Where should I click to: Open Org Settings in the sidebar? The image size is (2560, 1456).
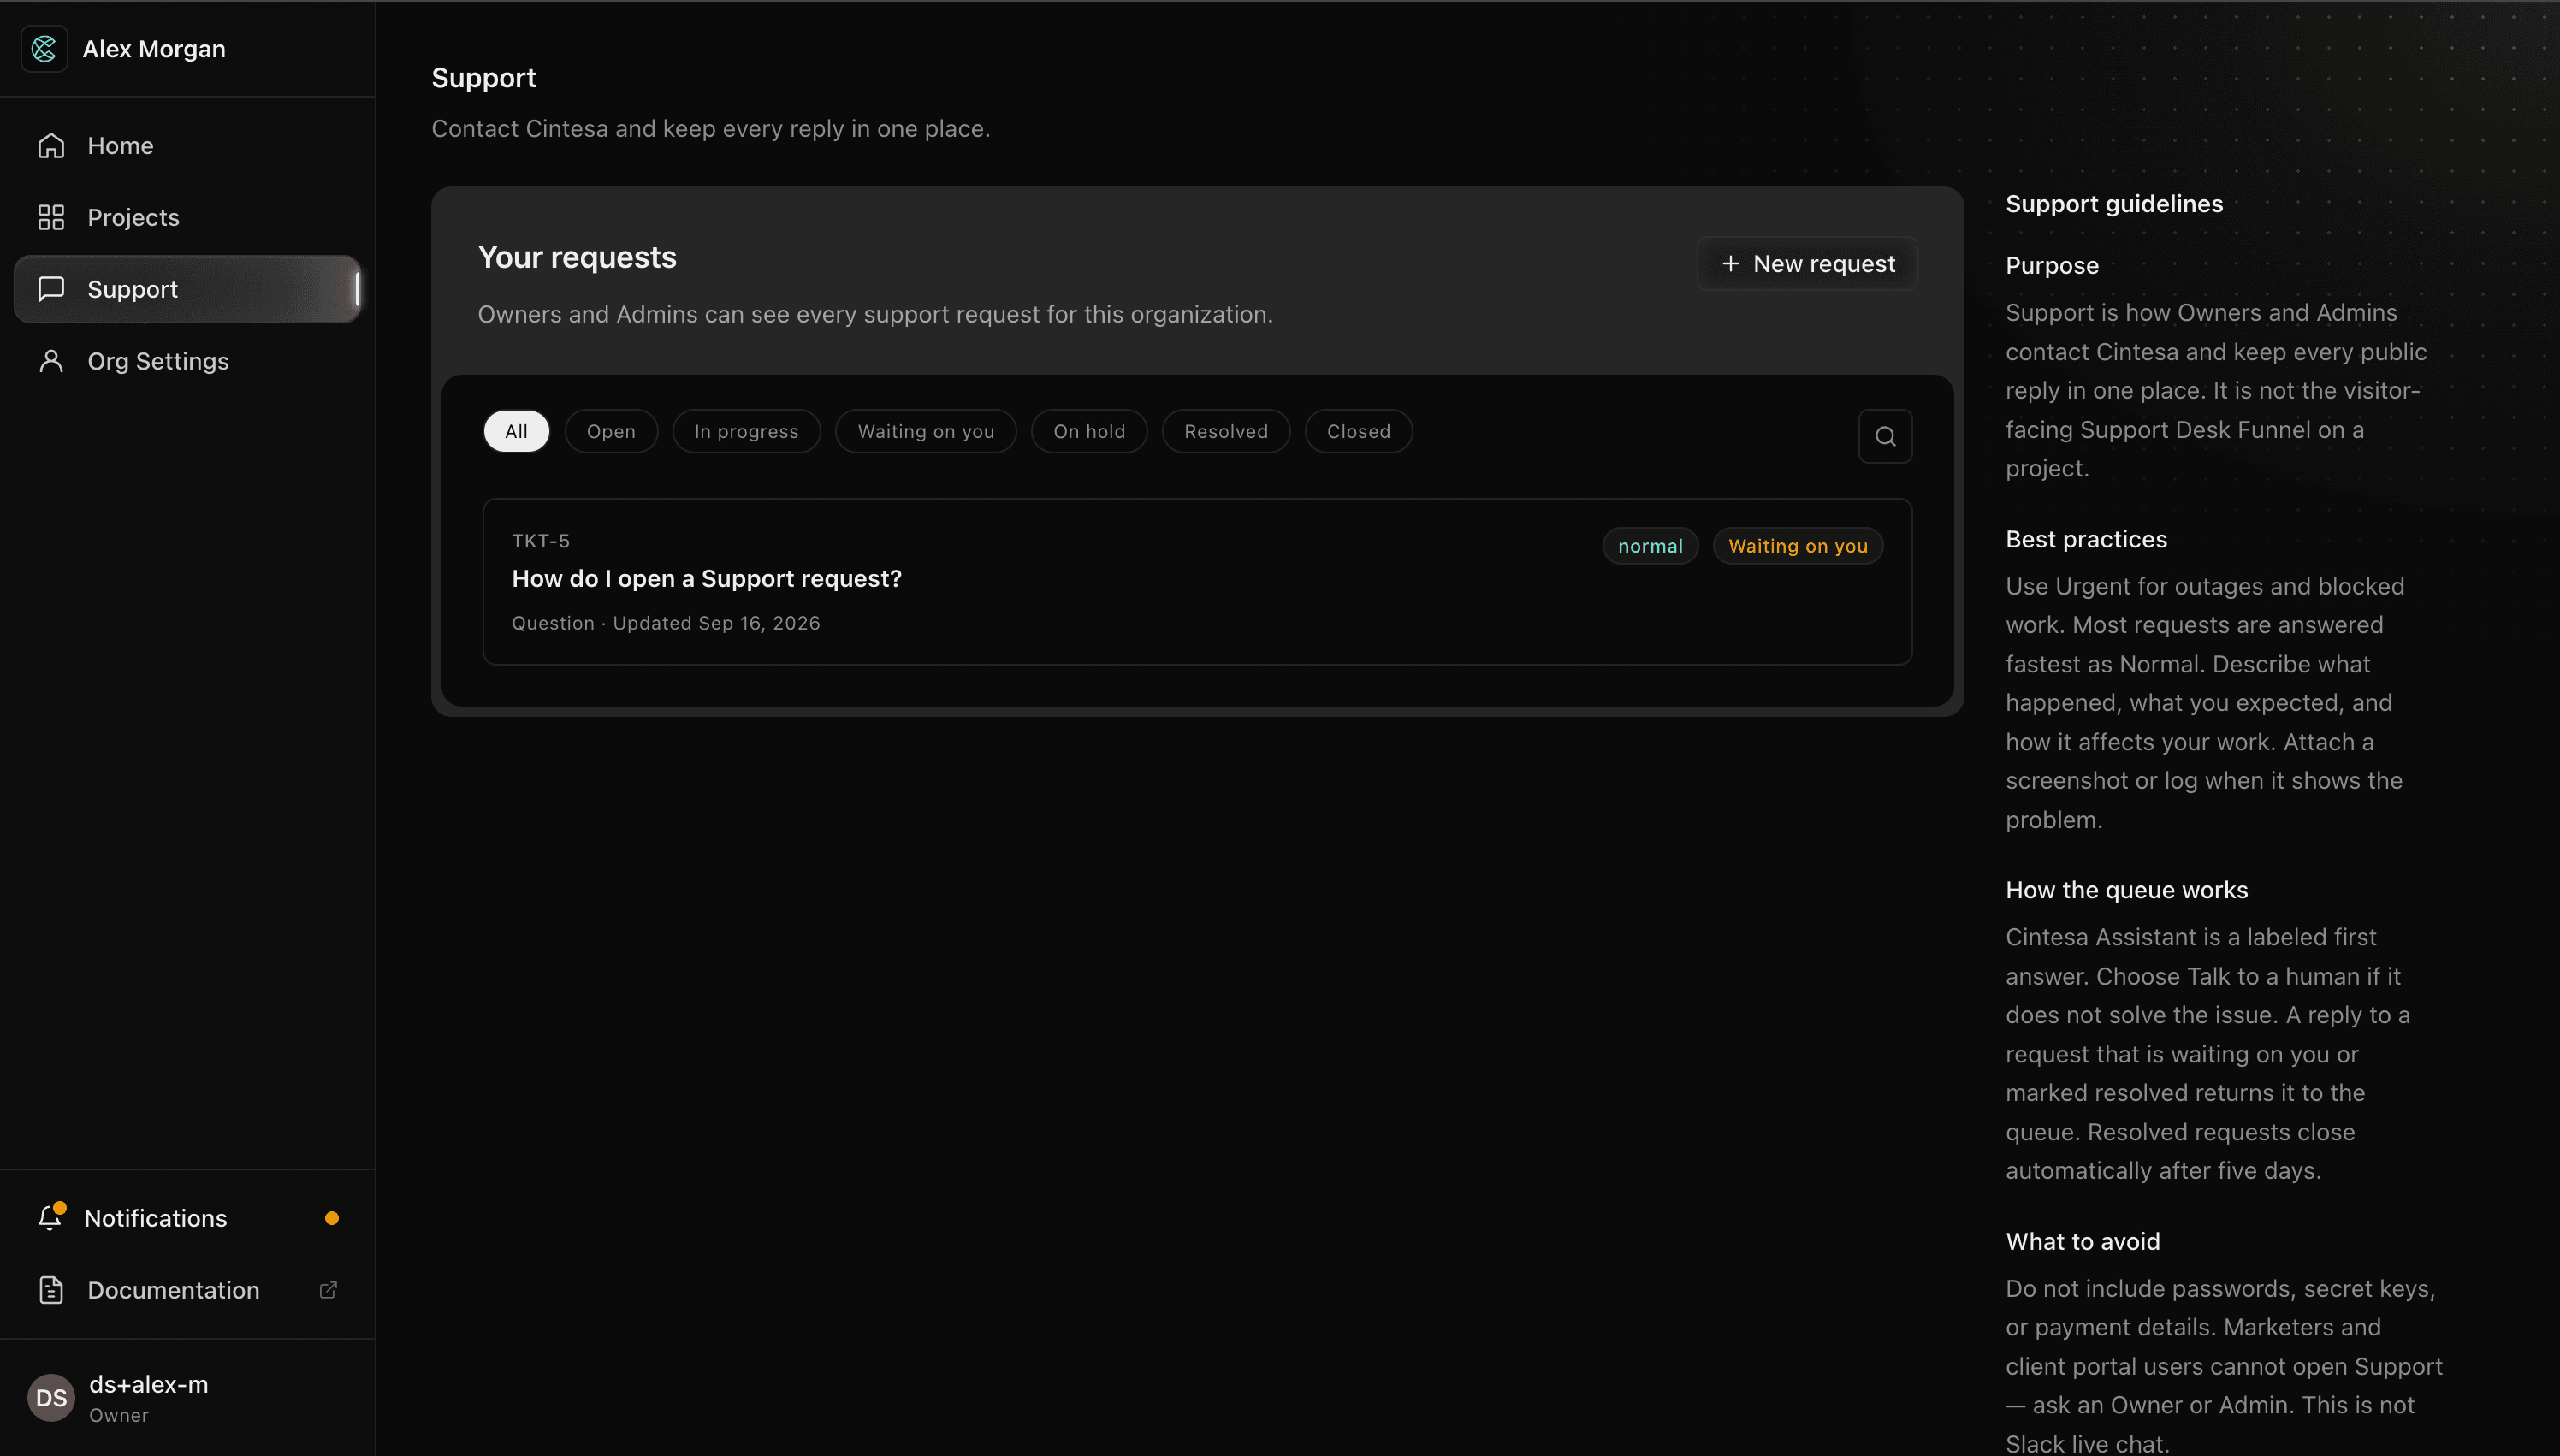(x=188, y=362)
